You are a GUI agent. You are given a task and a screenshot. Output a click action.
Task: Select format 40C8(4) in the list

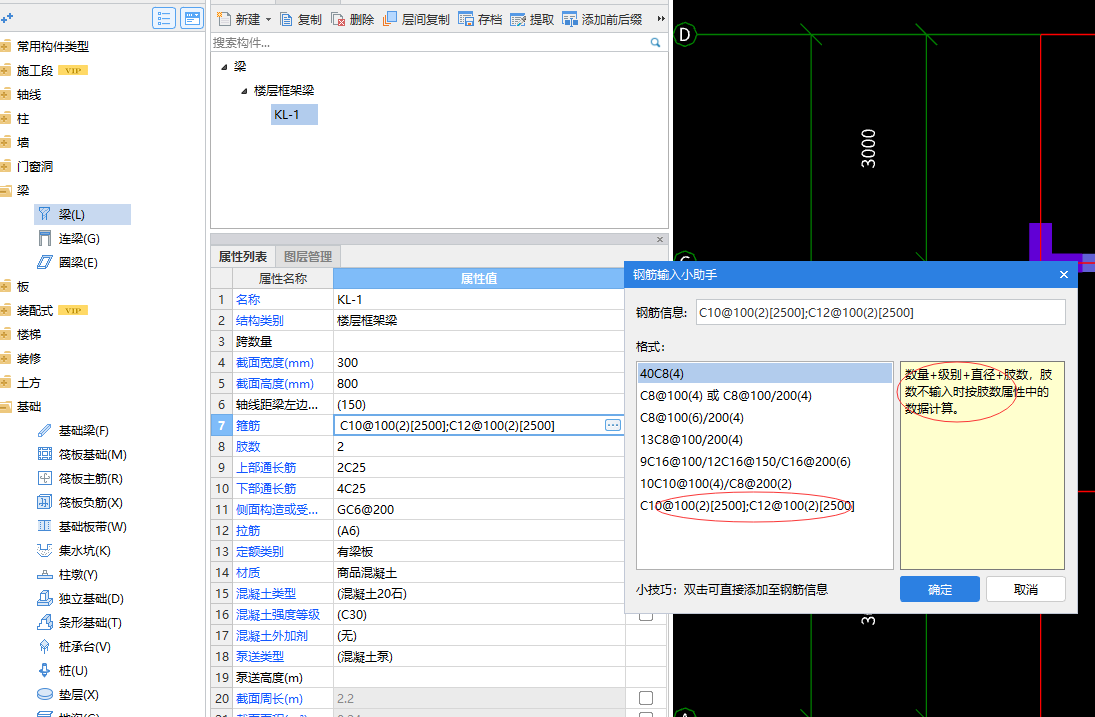pyautogui.click(x=764, y=374)
